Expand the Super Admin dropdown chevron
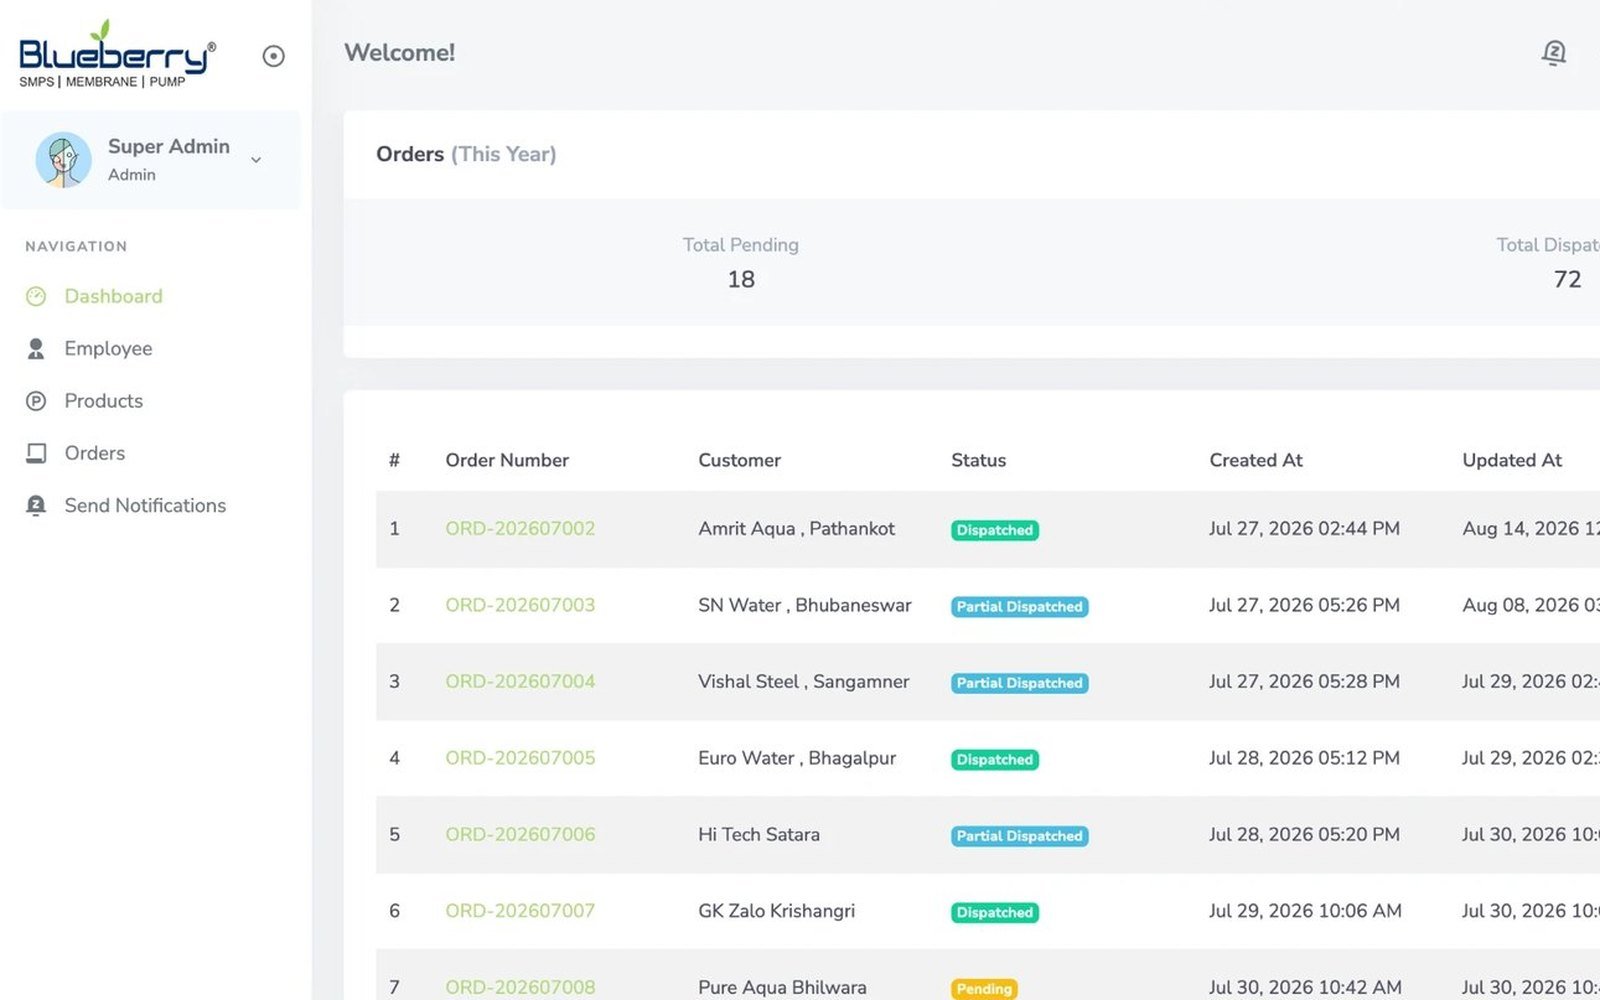Screen dimensions: 1600x1000 tap(256, 160)
